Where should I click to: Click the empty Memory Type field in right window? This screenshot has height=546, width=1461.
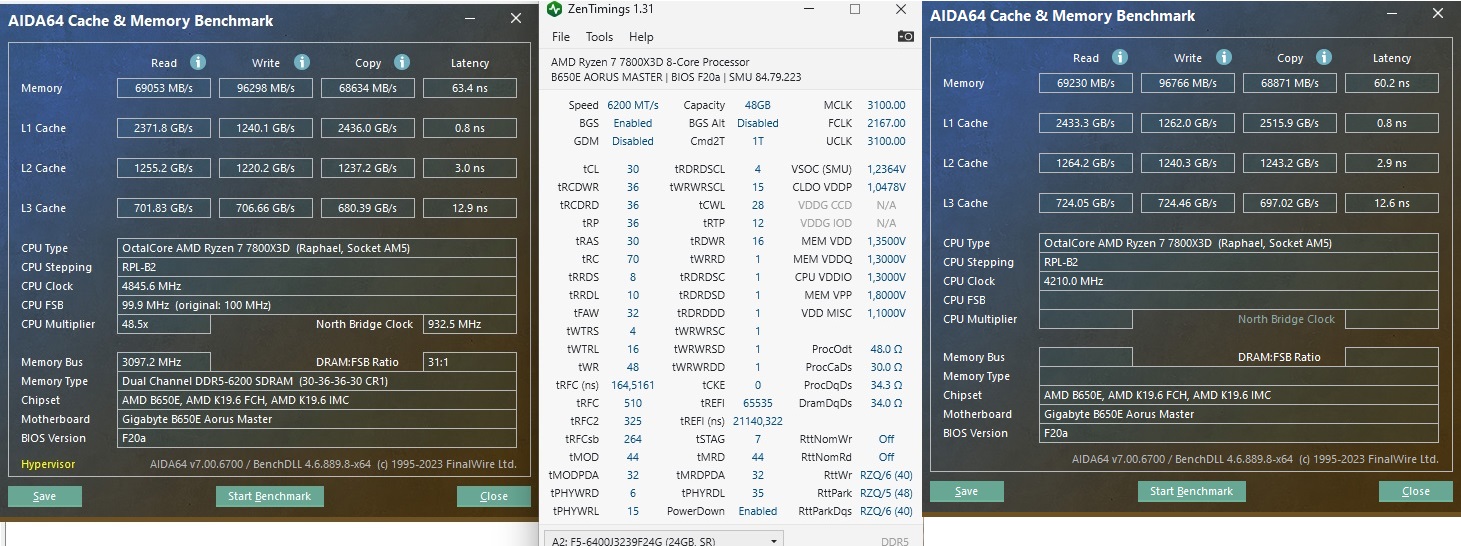click(1239, 376)
